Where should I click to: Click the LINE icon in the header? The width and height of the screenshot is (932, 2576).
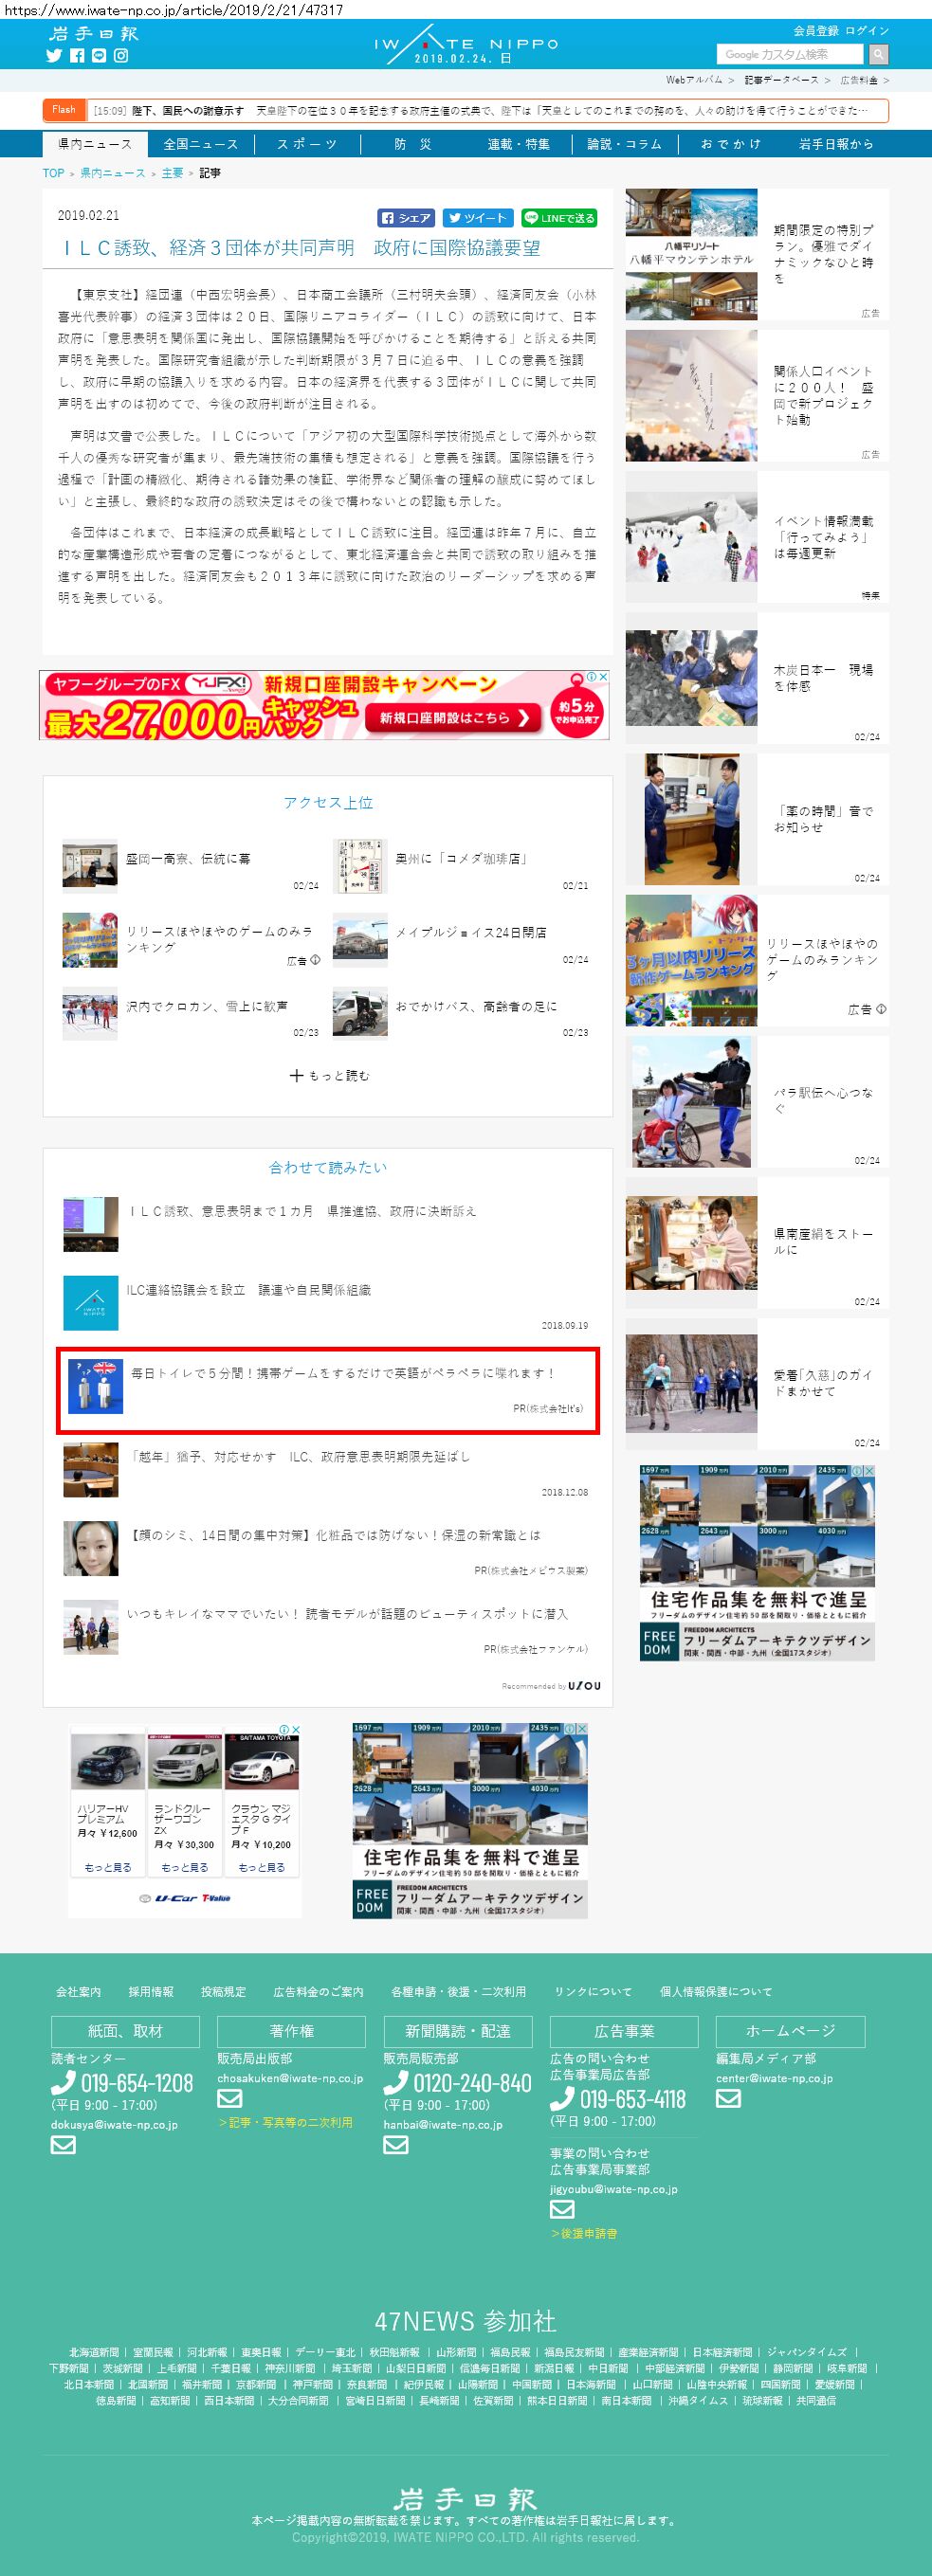(99, 56)
